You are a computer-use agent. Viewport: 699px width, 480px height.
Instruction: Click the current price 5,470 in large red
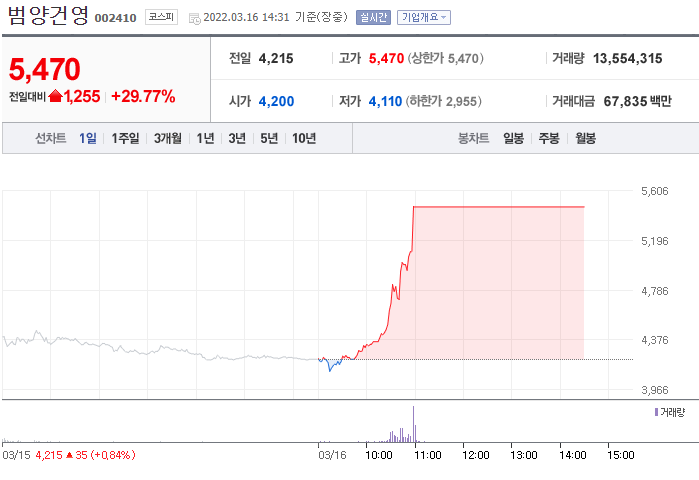click(45, 70)
